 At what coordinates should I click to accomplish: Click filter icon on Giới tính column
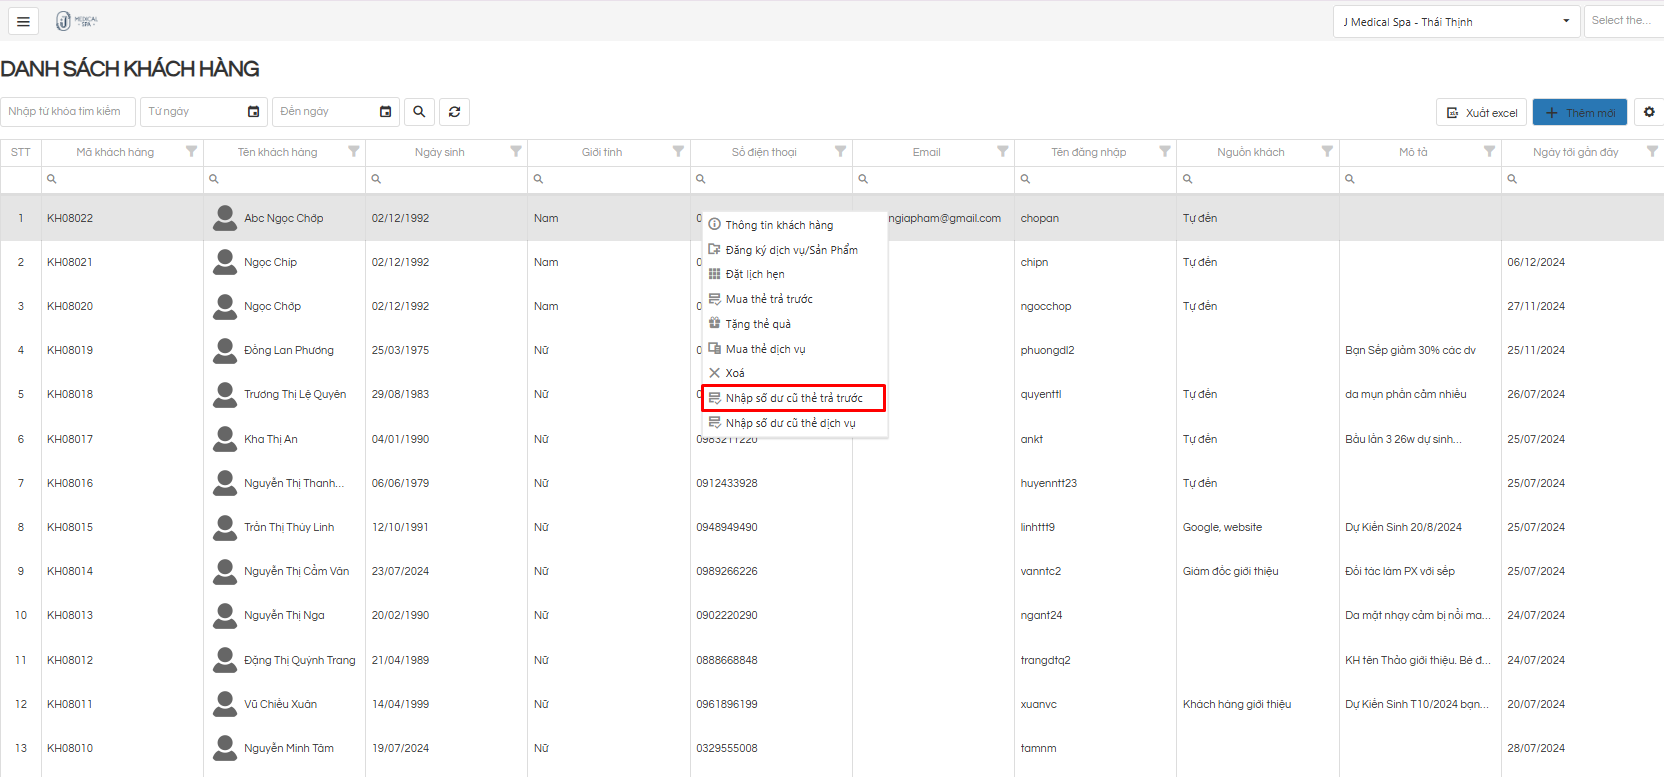[678, 152]
